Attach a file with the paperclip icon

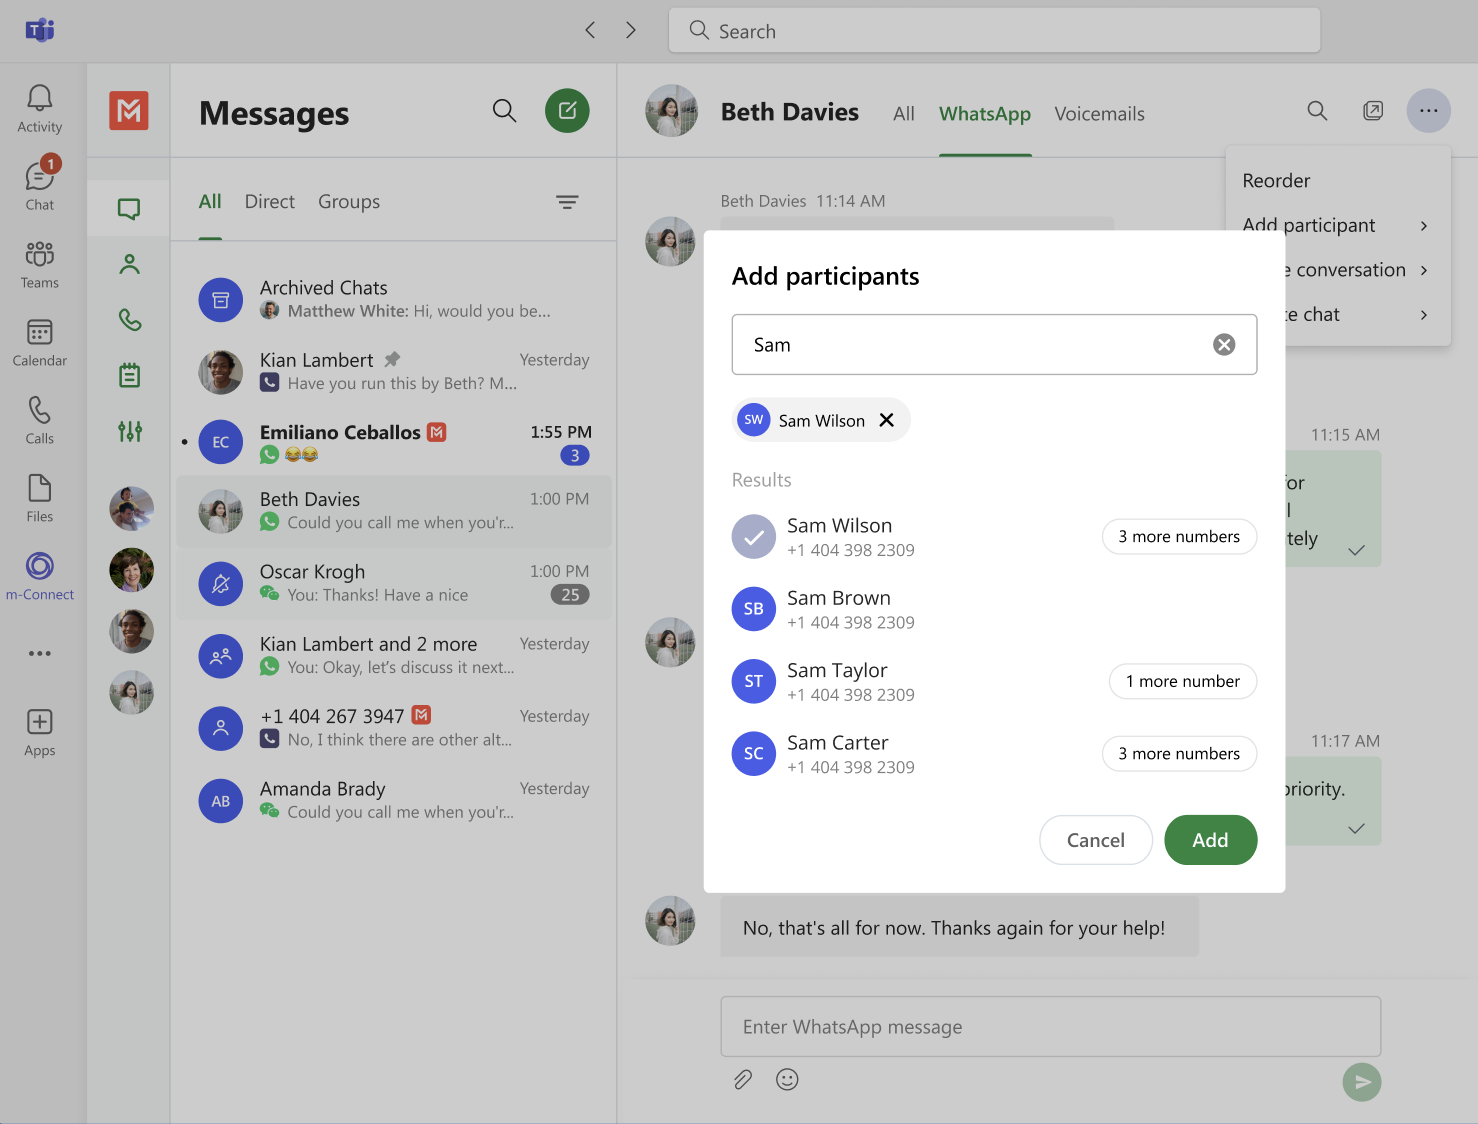coord(743,1079)
